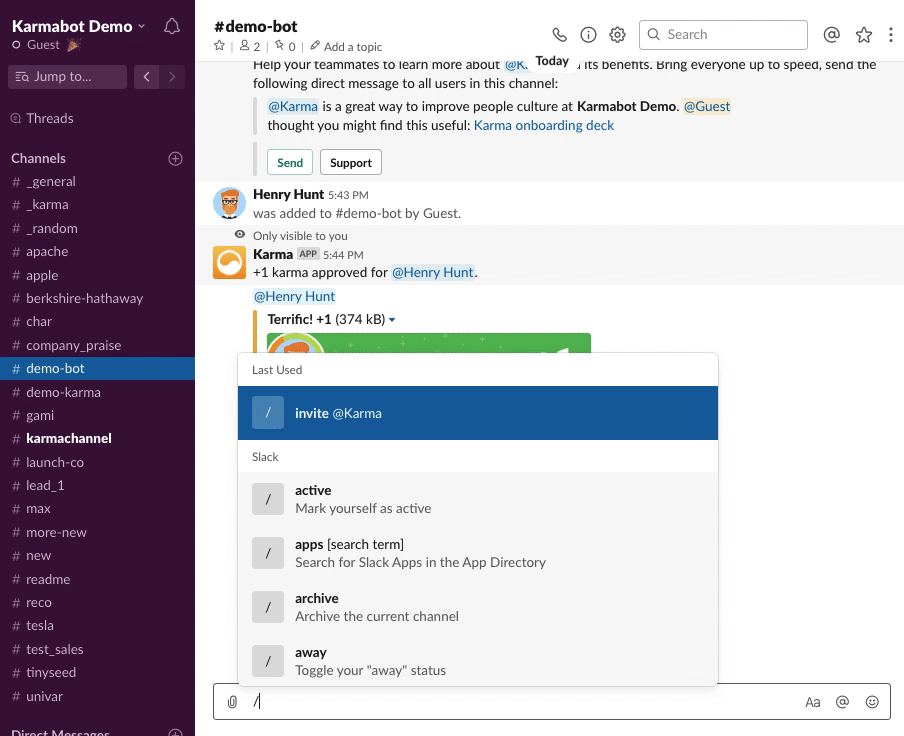Image resolution: width=904 pixels, height=736 pixels.
Task: Click @Henry Hunt in karma approved message
Action: [433, 273]
